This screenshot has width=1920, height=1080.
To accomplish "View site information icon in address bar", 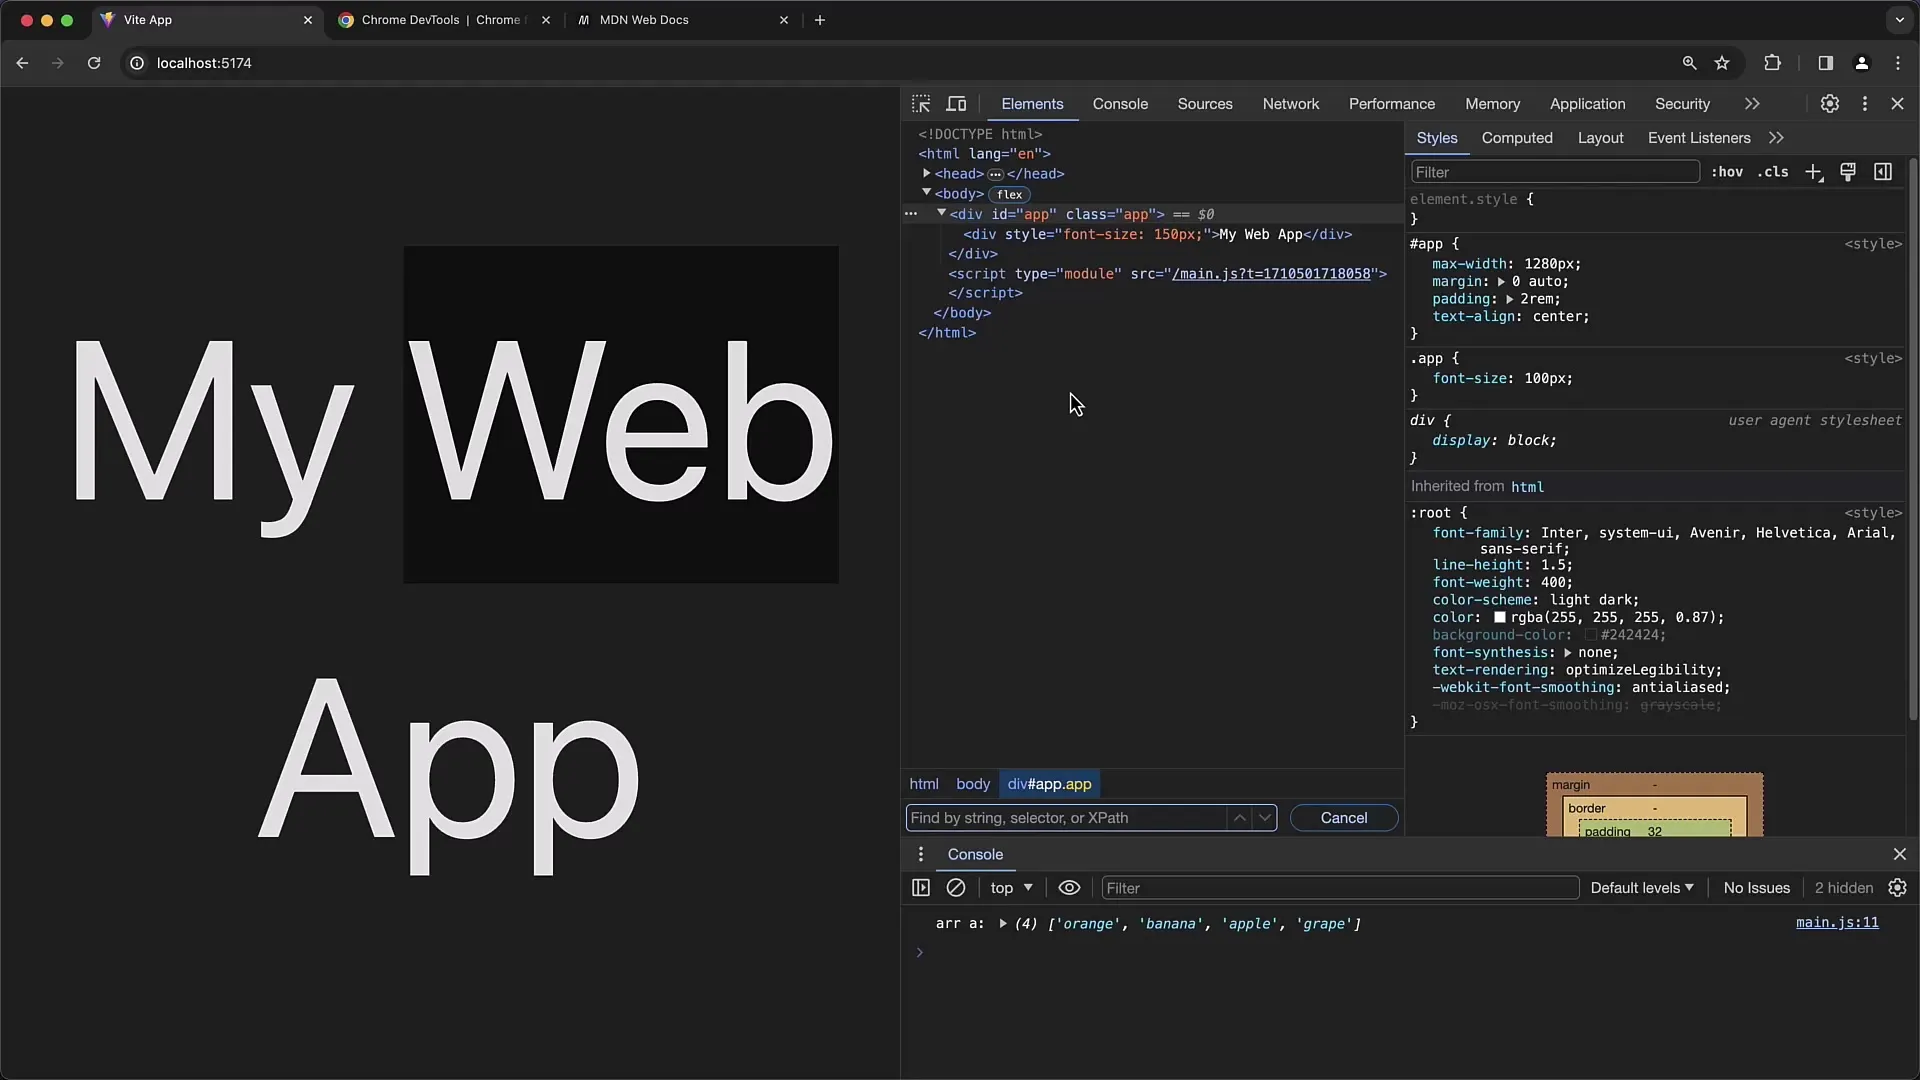I will [137, 63].
